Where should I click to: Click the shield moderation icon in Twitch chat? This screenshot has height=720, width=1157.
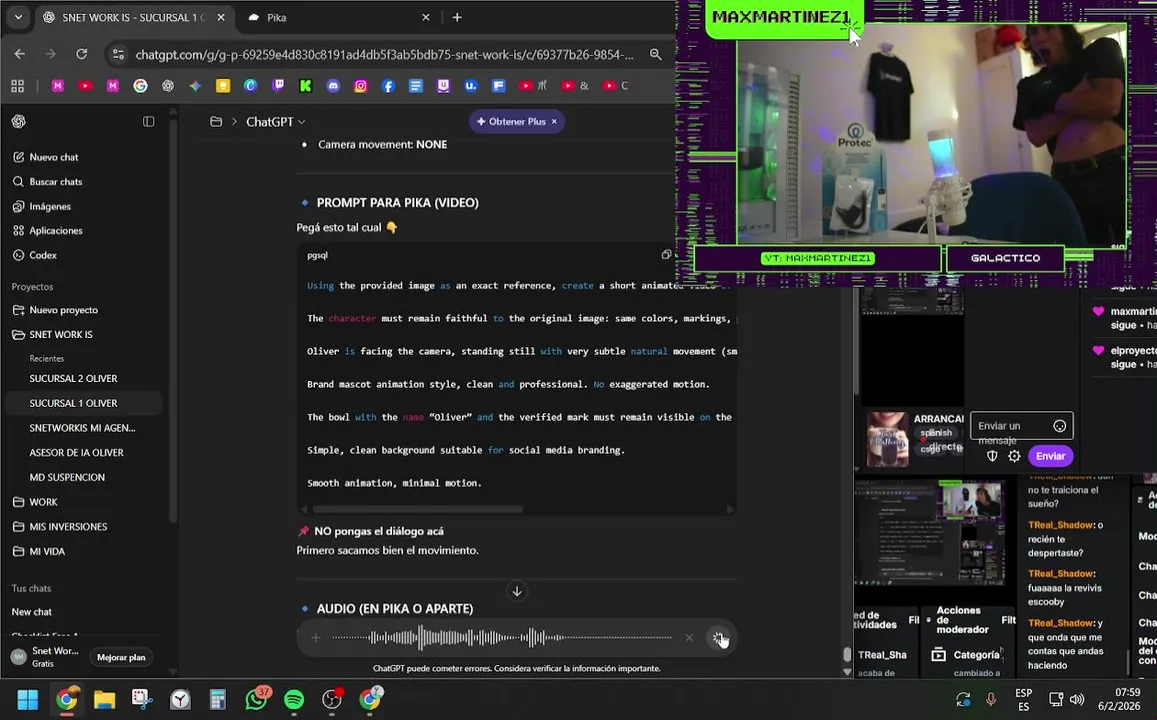click(992, 456)
